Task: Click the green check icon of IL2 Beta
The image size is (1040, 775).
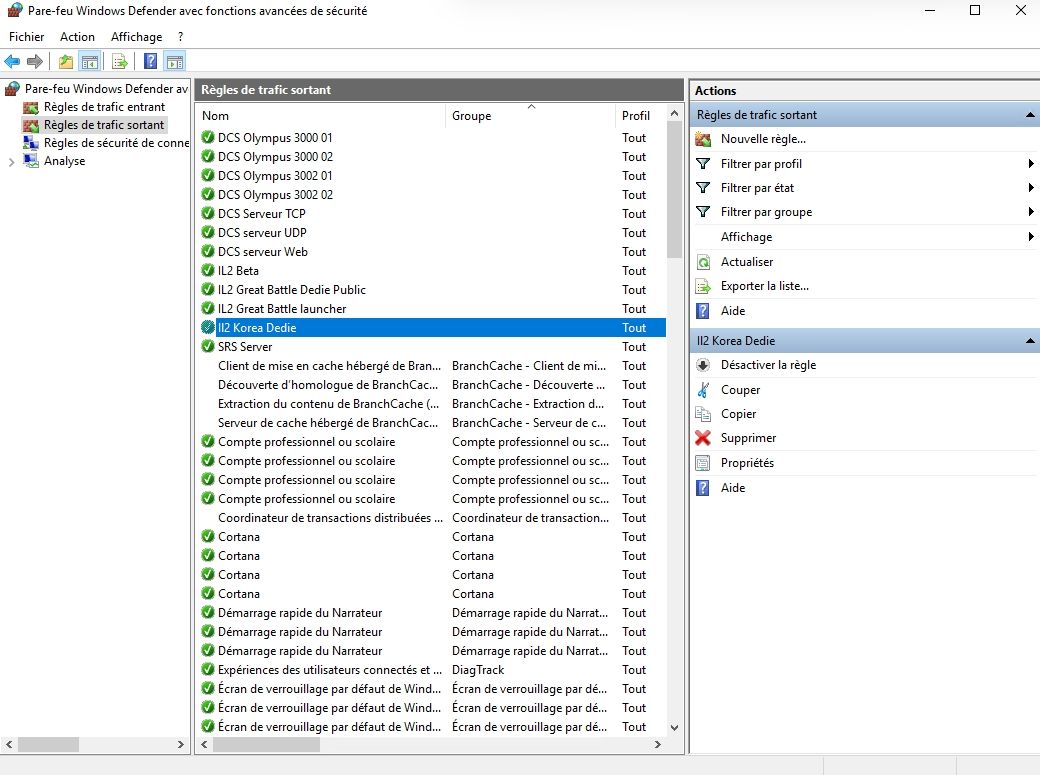Action: 208,271
